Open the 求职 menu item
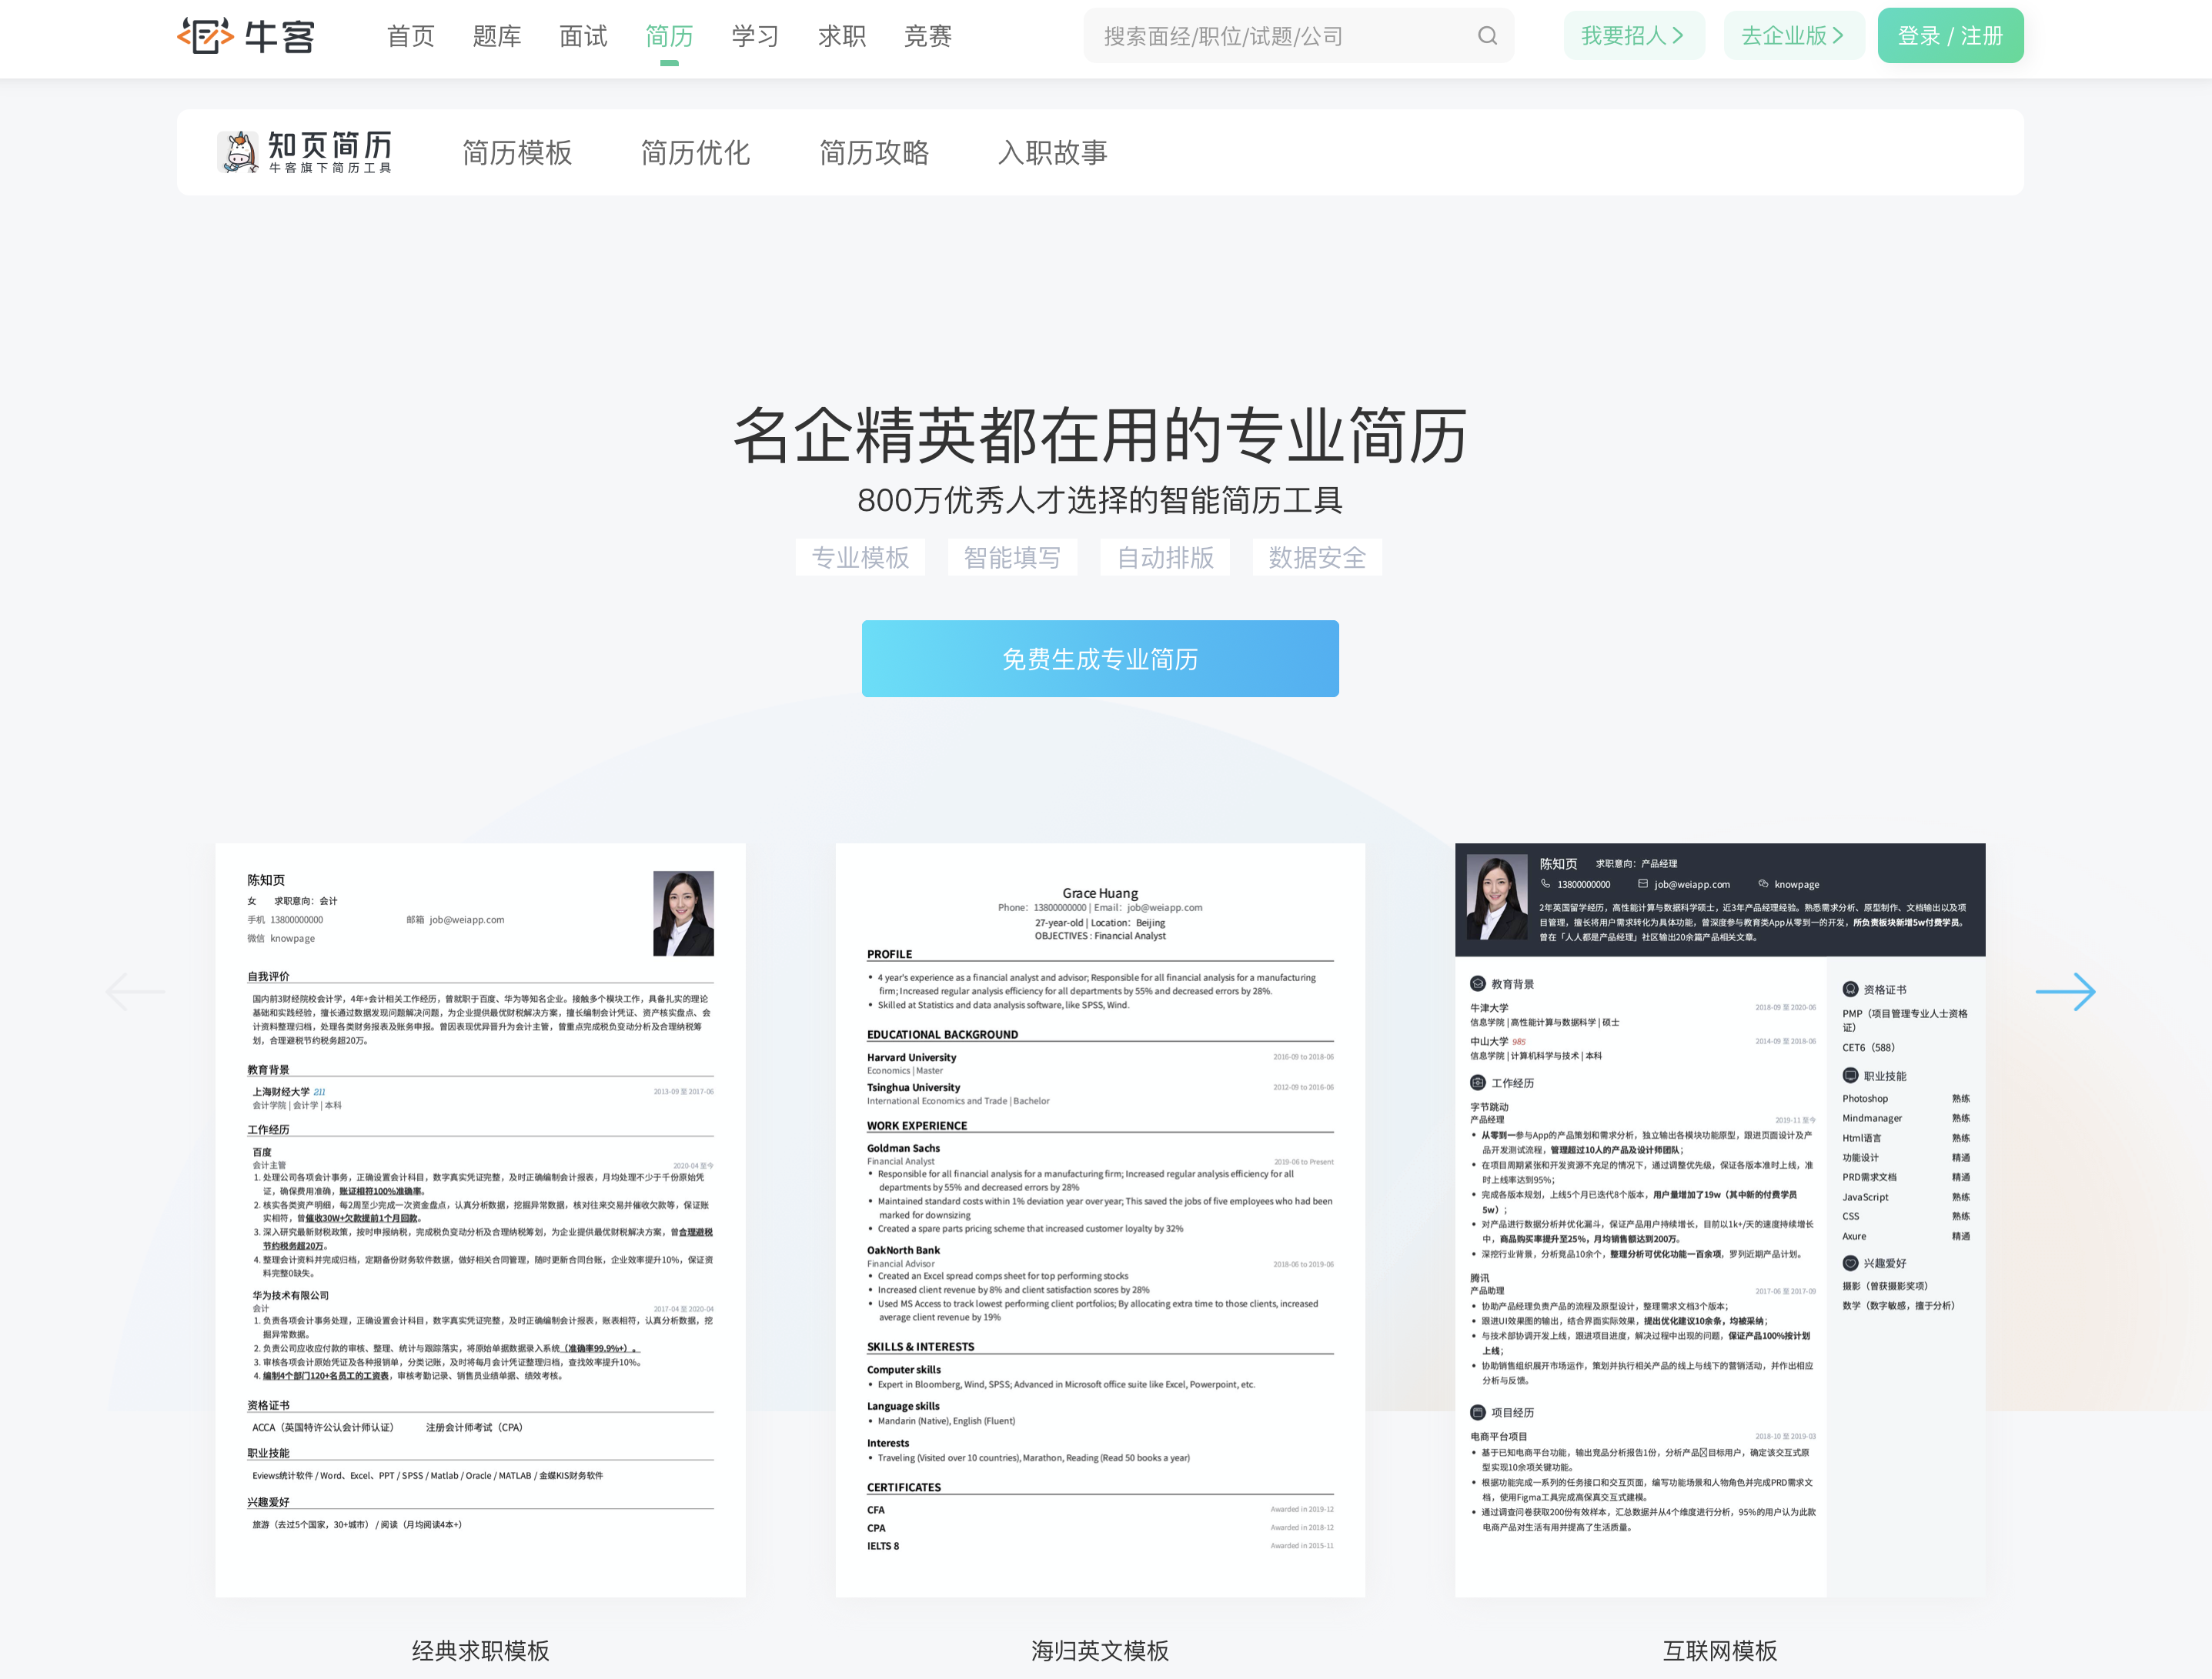2212x1679 pixels. (x=842, y=36)
